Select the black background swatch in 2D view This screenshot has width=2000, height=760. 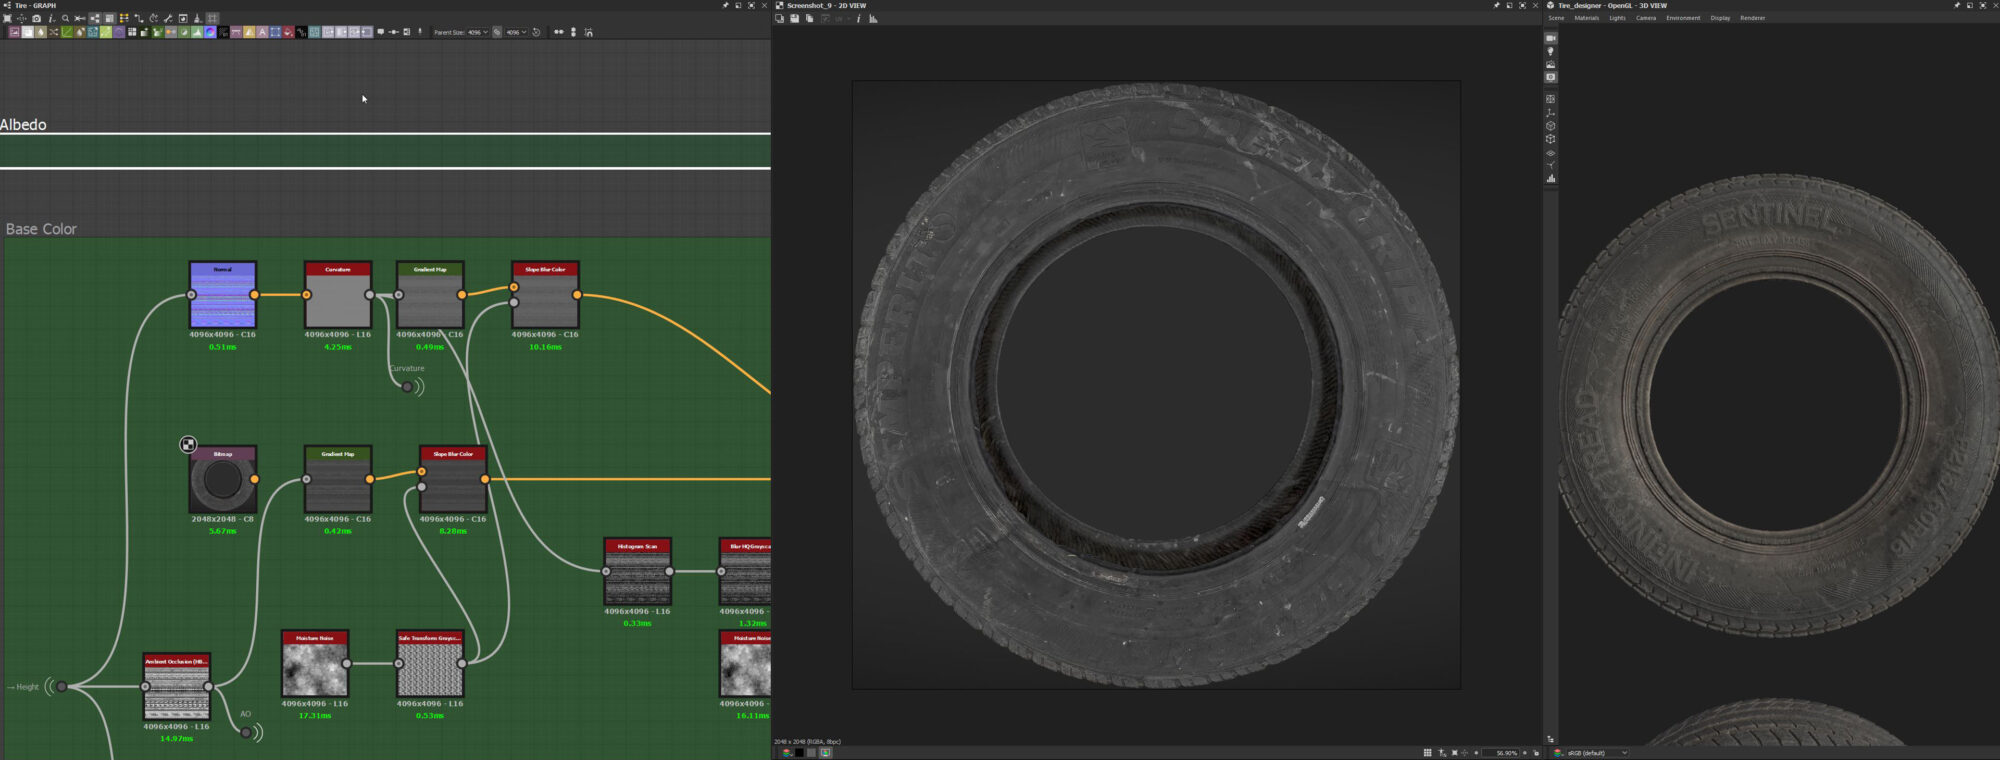point(799,753)
